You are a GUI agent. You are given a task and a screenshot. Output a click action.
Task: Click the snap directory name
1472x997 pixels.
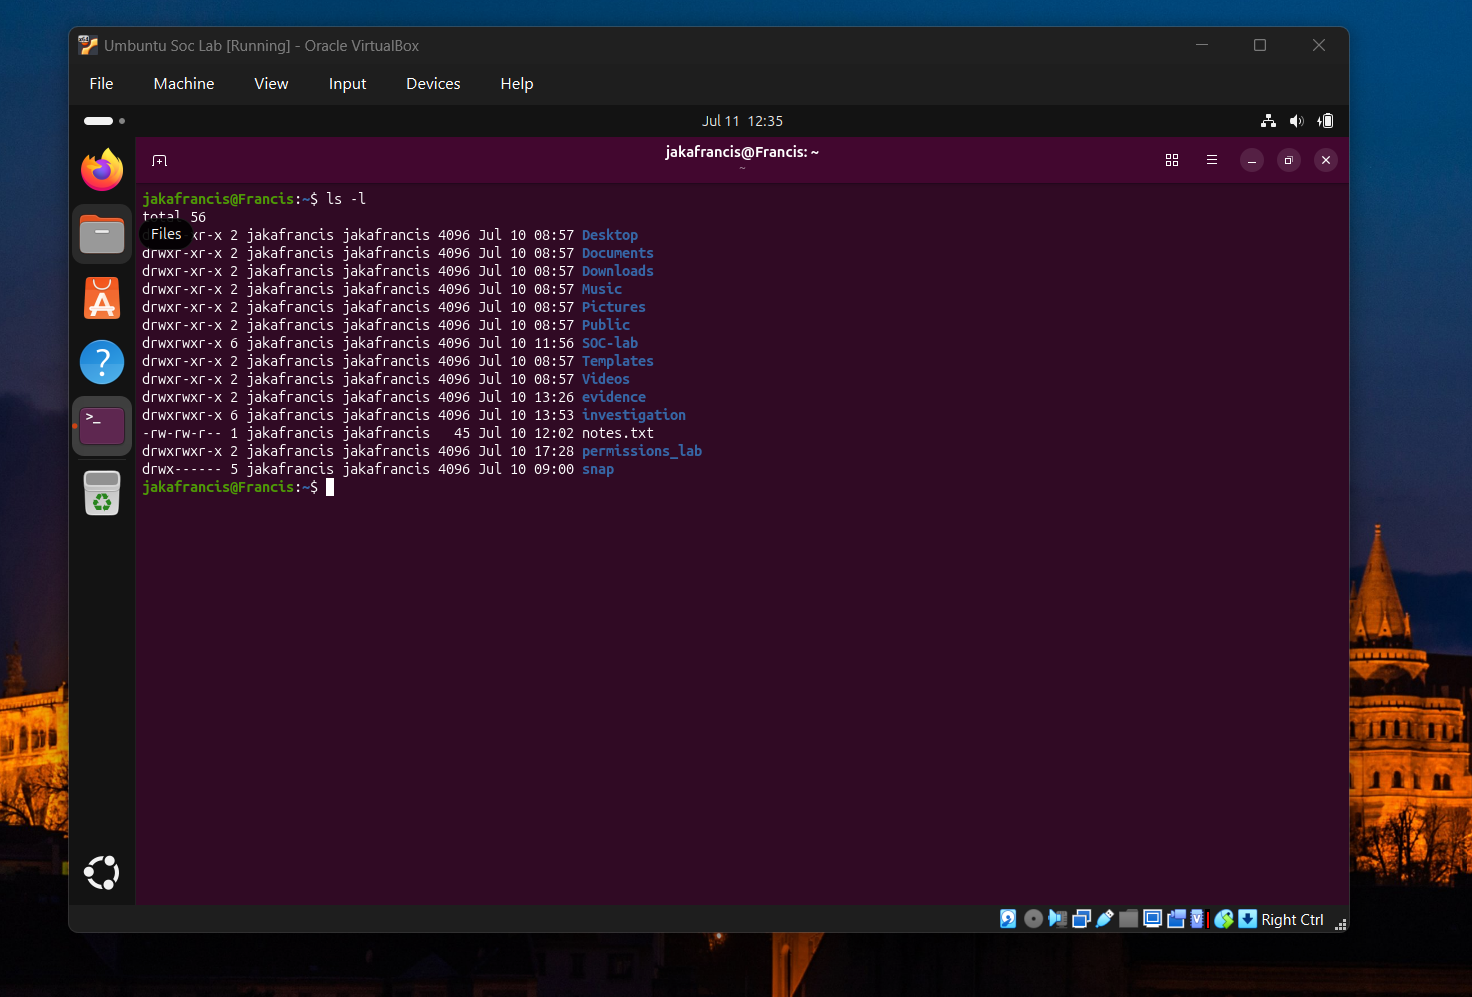pyautogui.click(x=598, y=469)
